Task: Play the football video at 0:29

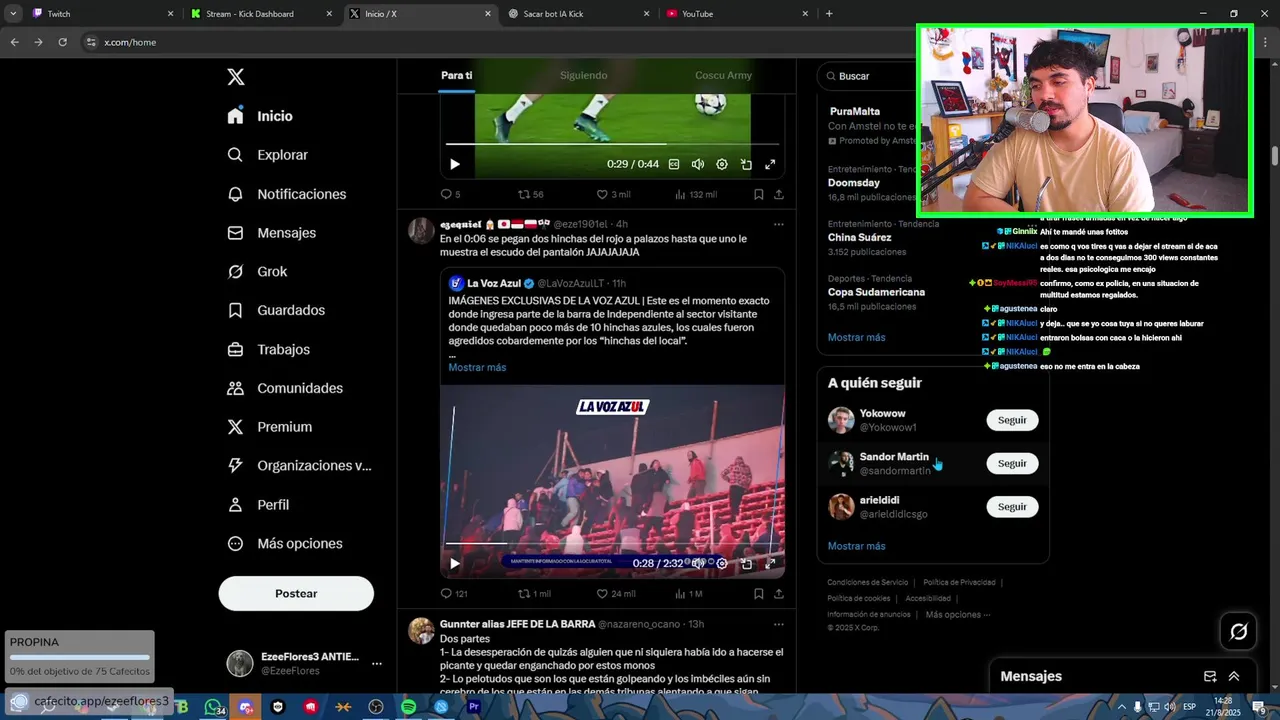Action: (454, 164)
